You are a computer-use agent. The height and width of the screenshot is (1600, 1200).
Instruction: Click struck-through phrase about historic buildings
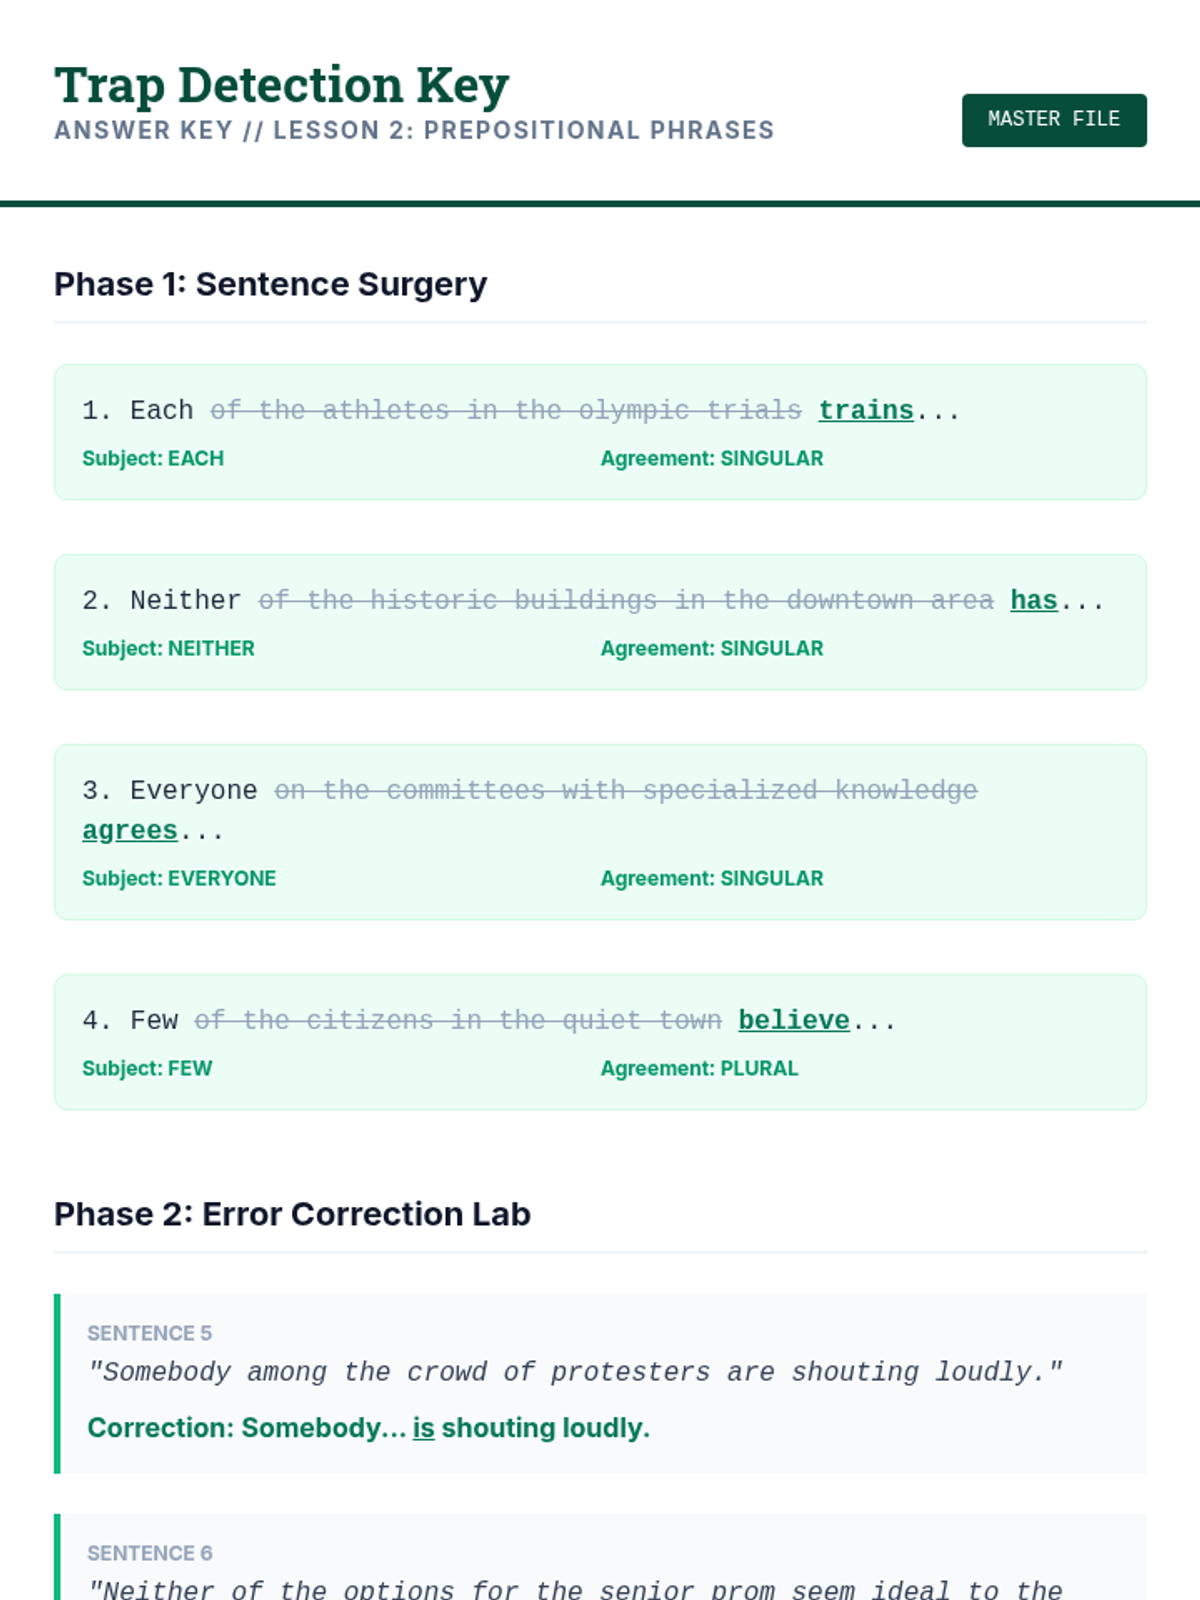click(625, 601)
